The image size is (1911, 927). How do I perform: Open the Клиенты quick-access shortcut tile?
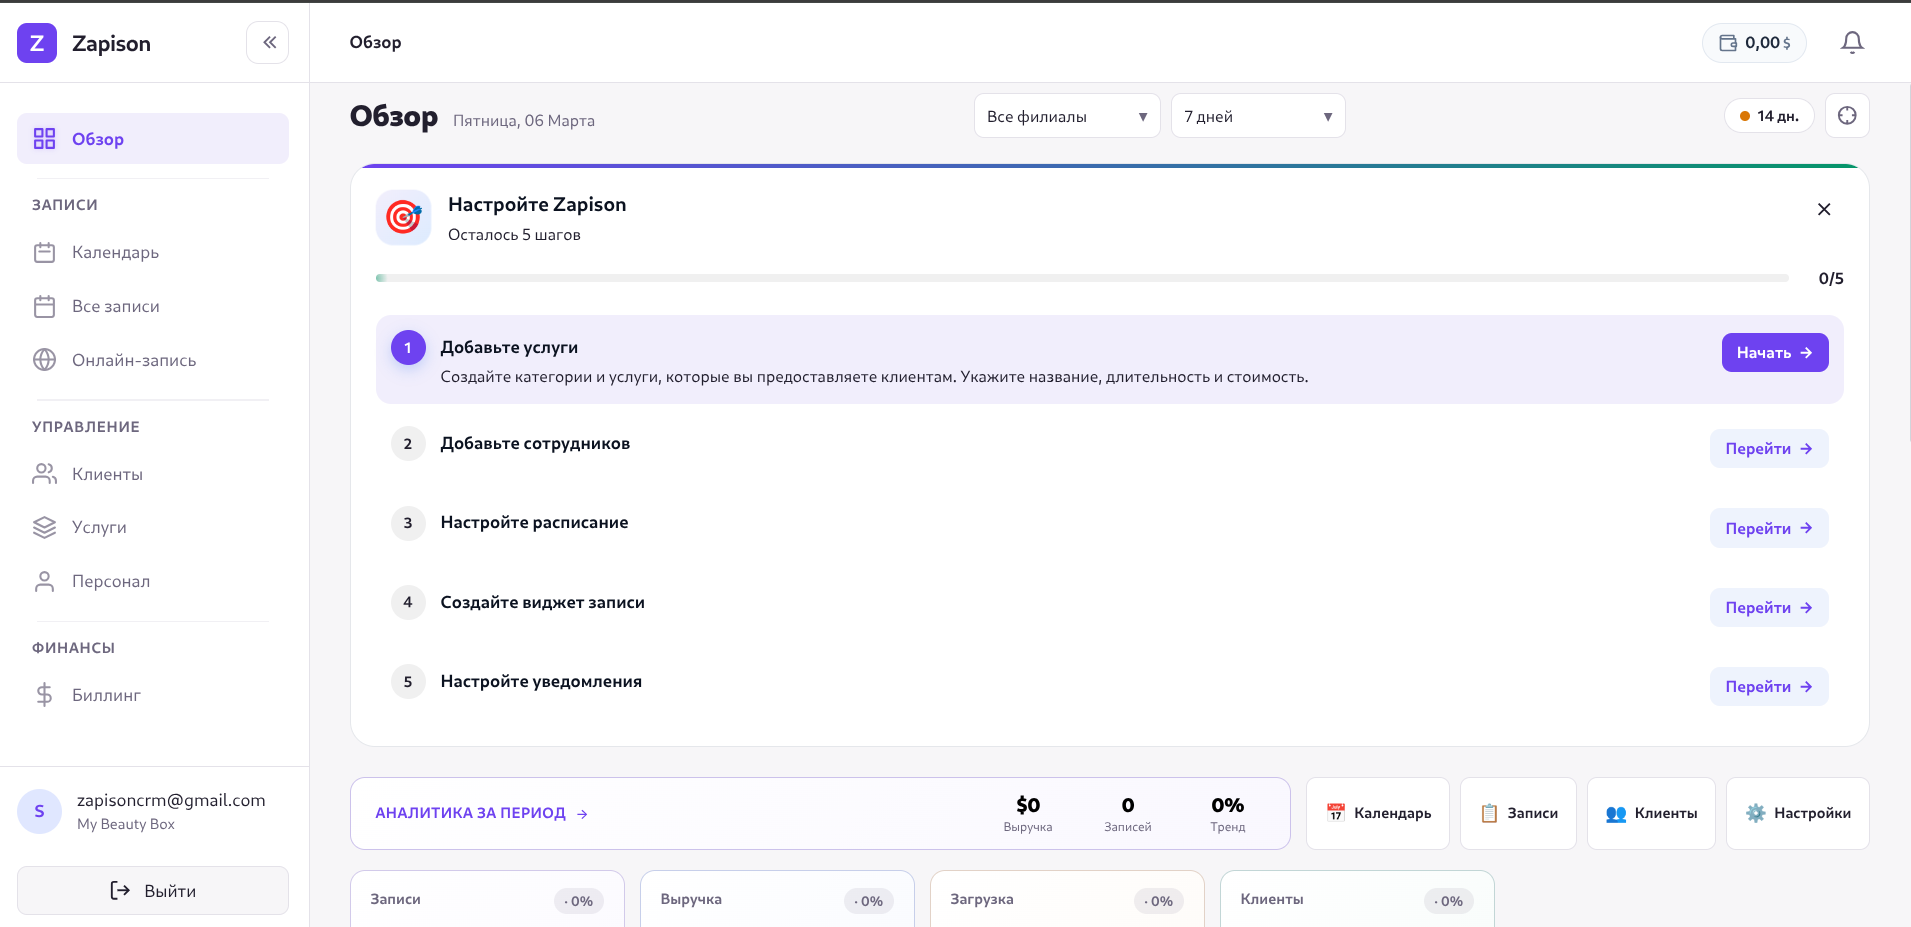(x=1651, y=813)
